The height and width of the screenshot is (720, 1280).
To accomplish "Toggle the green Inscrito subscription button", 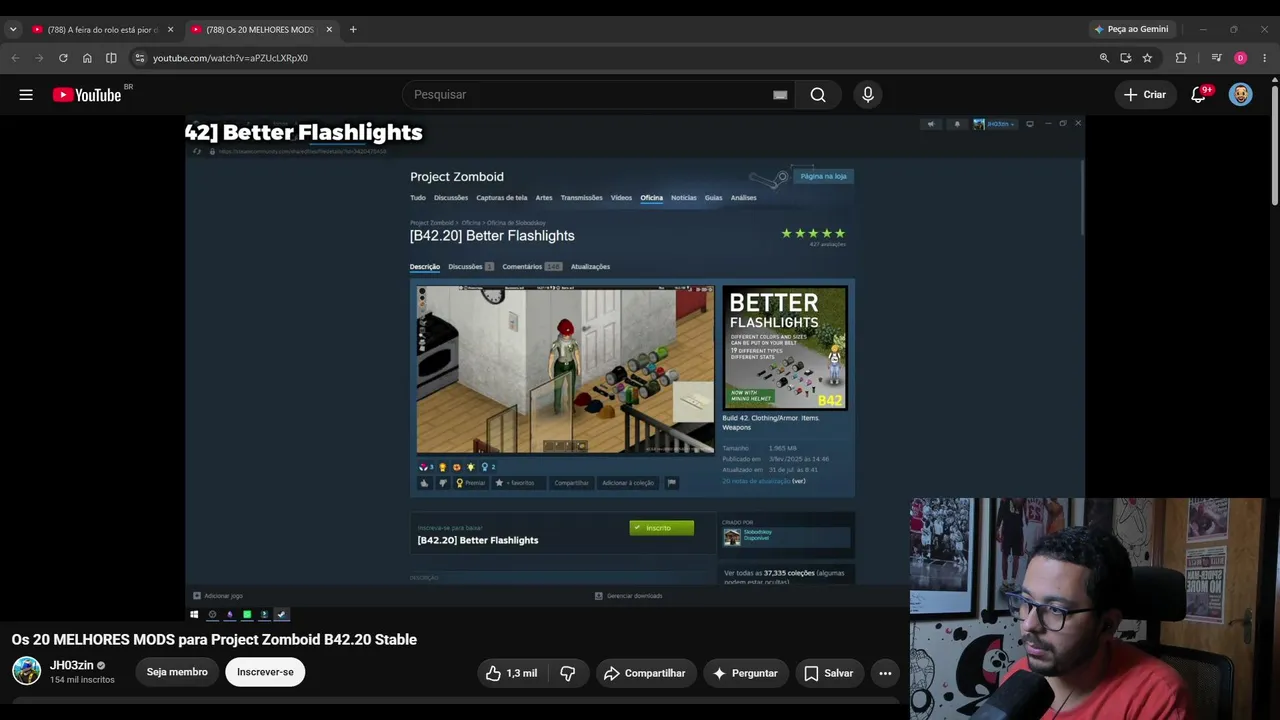I will click(661, 528).
